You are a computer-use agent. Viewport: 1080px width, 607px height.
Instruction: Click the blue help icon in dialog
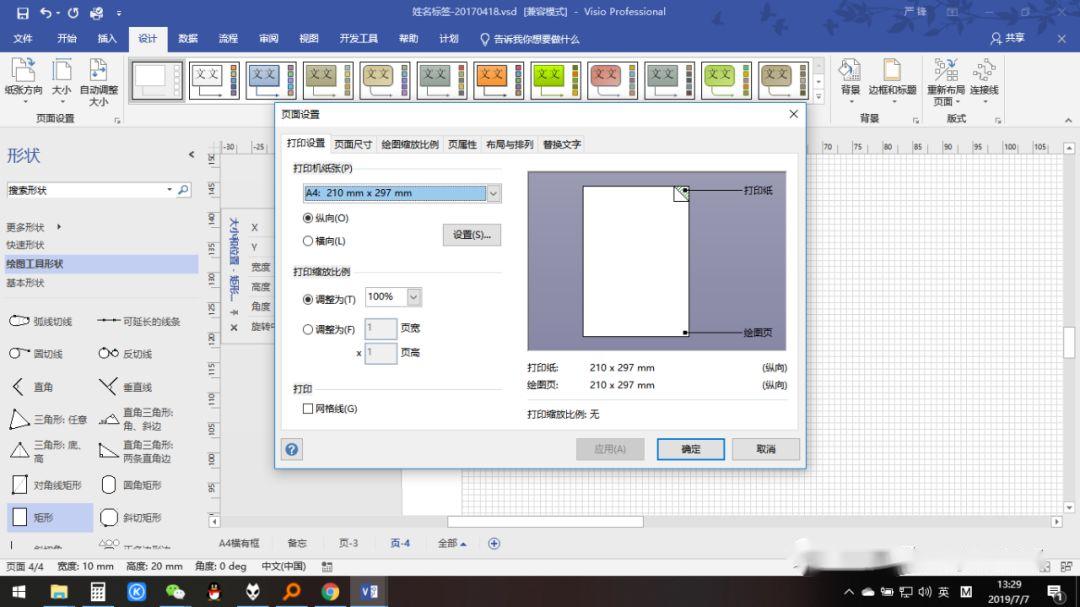[x=292, y=449]
